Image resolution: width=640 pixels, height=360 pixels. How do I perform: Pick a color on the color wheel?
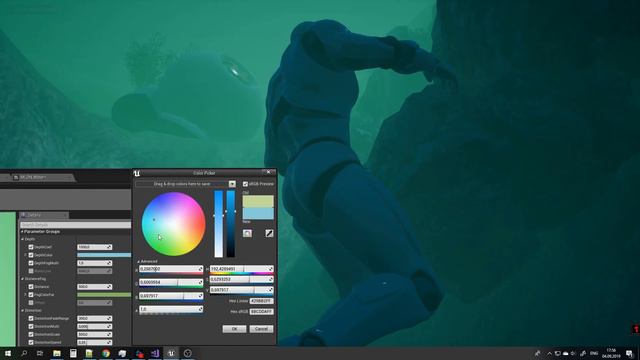tap(173, 224)
